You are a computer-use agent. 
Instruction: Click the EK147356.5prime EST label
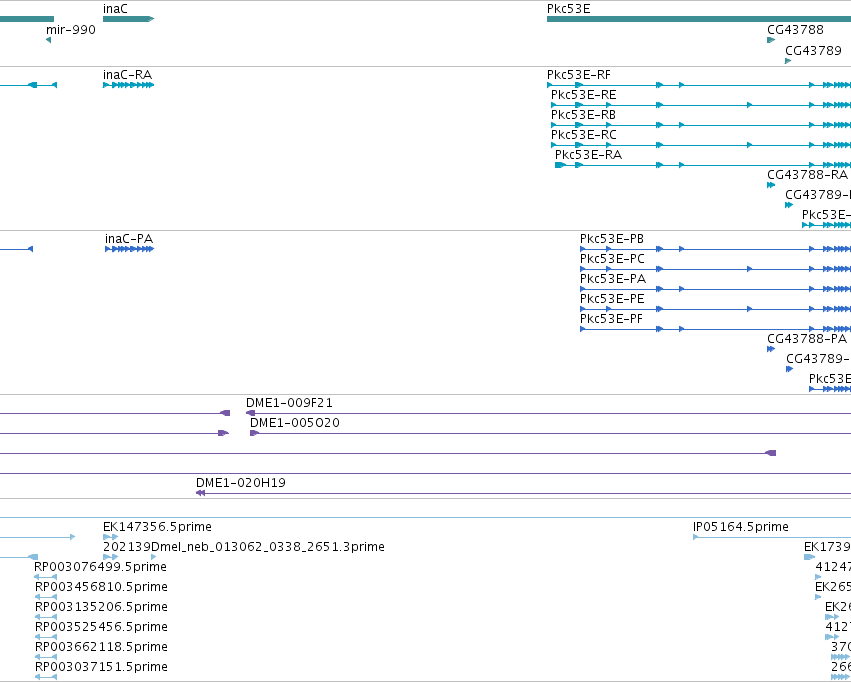point(157,527)
